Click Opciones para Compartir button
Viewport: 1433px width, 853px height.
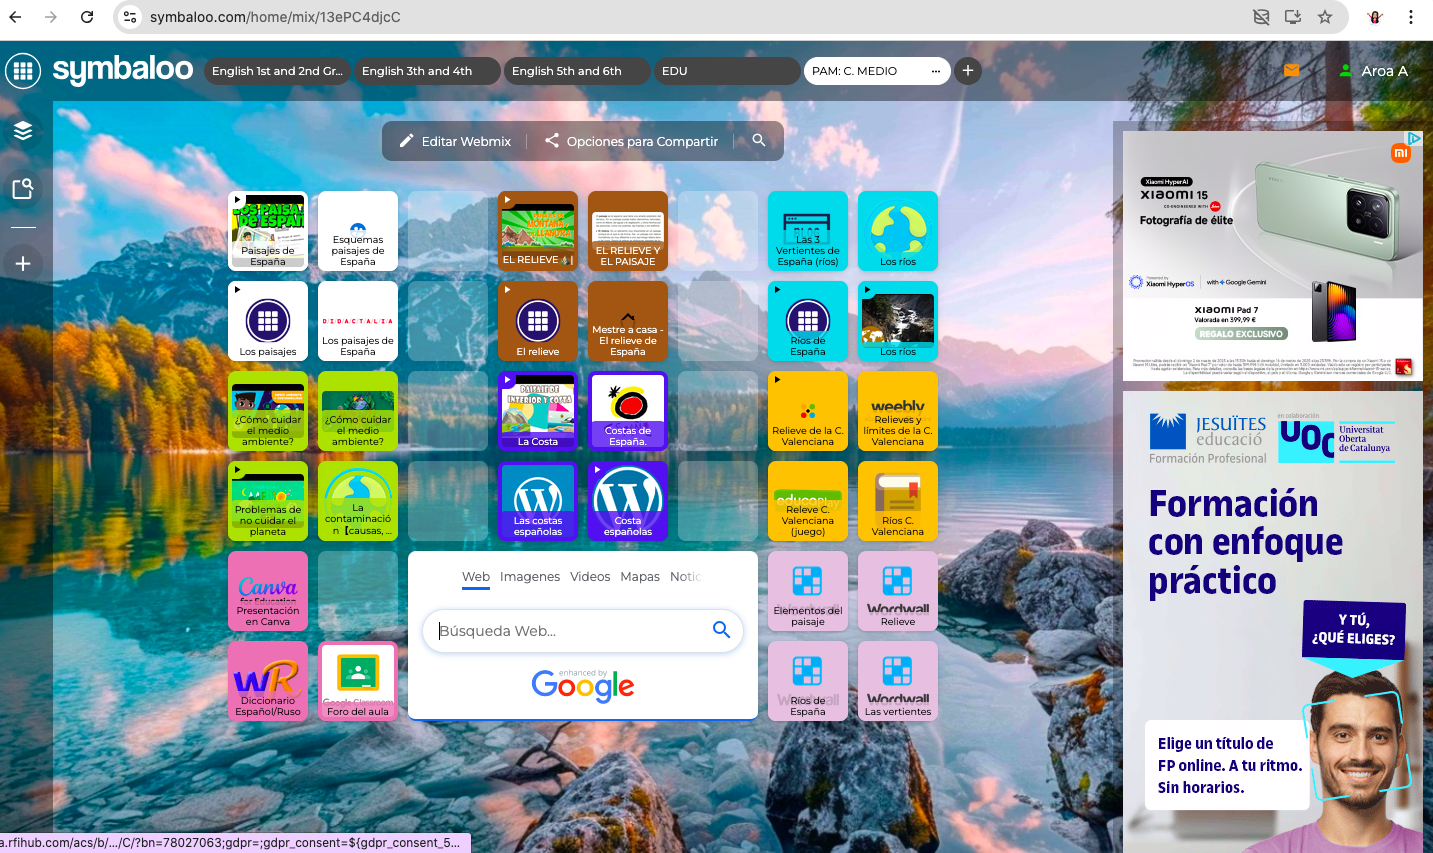click(632, 141)
